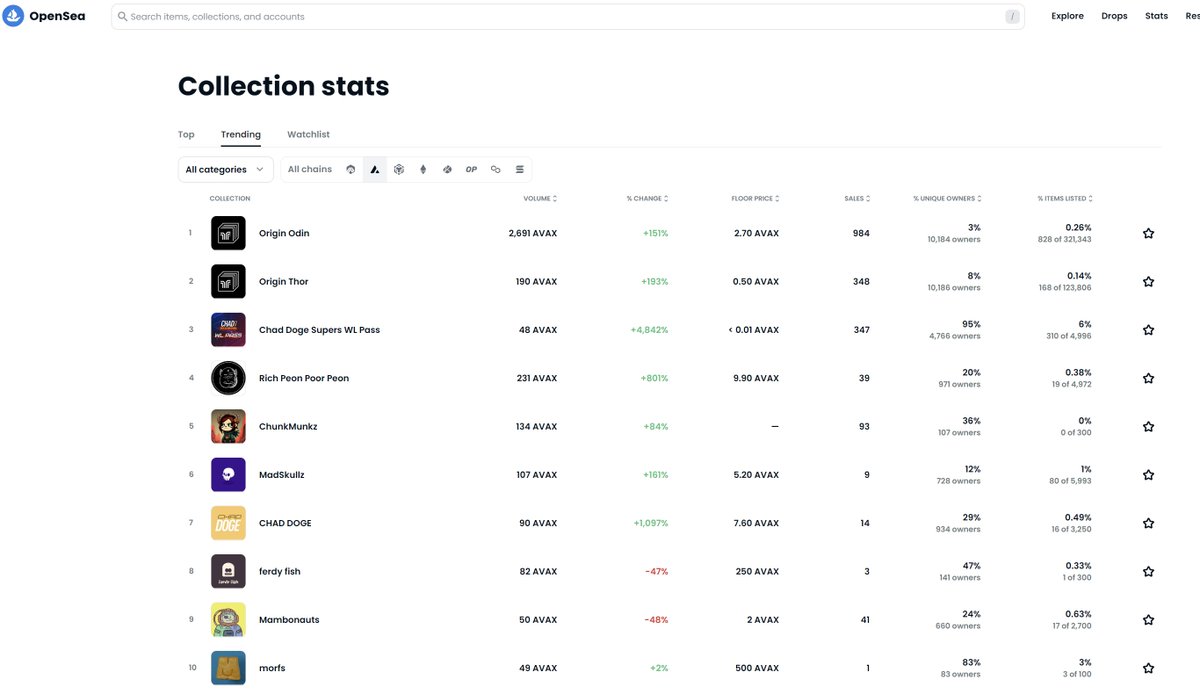Screen dimensions: 1200x694
Task: Open ferdy fish collection thumbnail
Action: click(x=228, y=571)
